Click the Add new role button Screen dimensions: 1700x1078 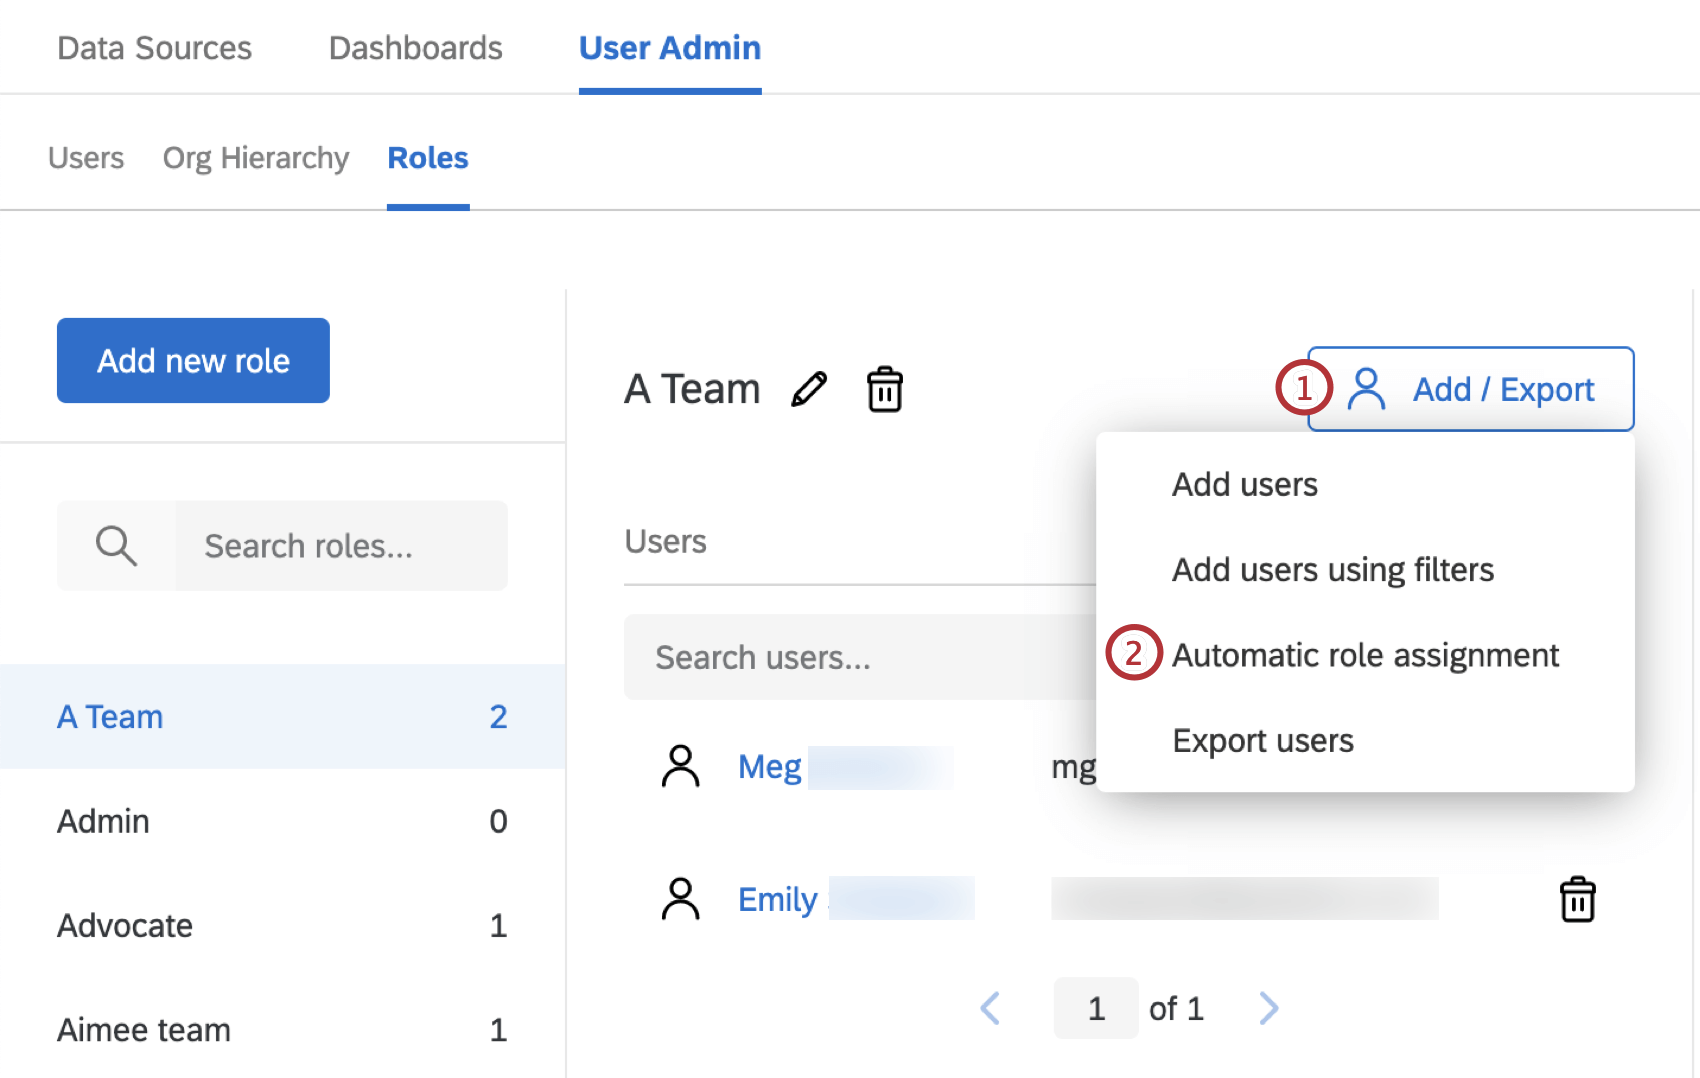pyautogui.click(x=192, y=360)
